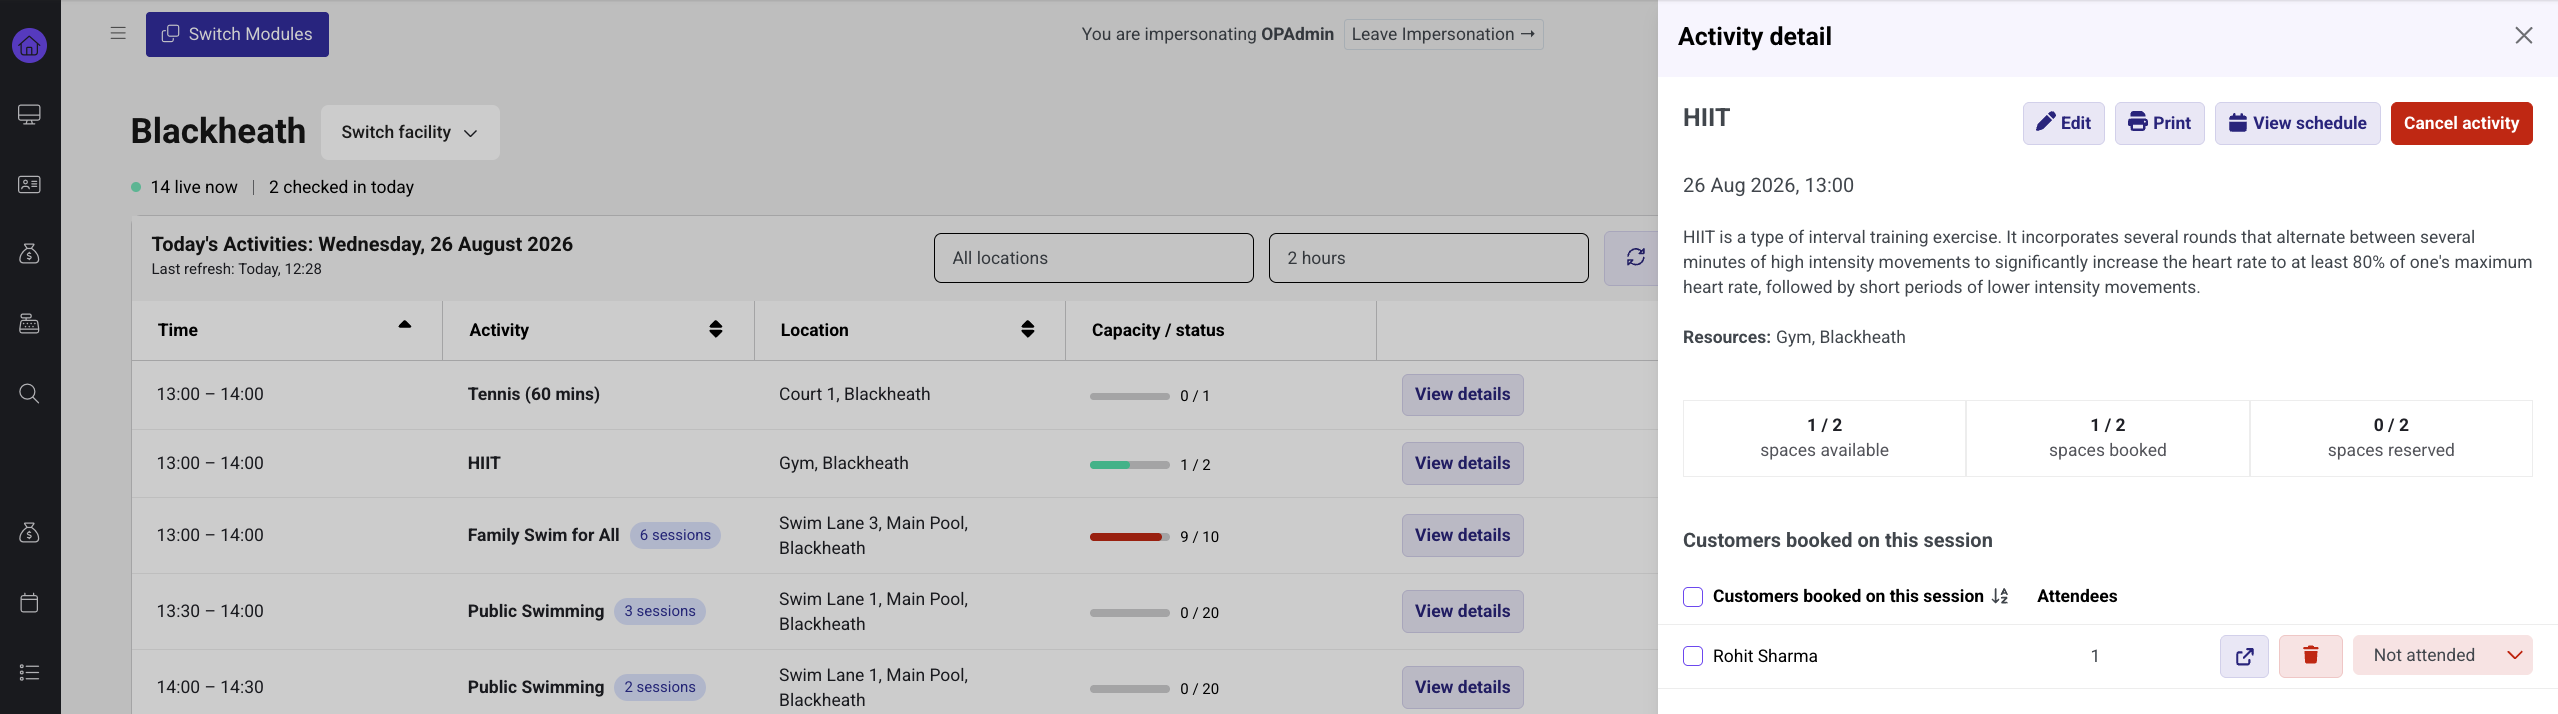Click Gym, Blackheath location cell
The width and height of the screenshot is (2558, 714).
point(844,463)
